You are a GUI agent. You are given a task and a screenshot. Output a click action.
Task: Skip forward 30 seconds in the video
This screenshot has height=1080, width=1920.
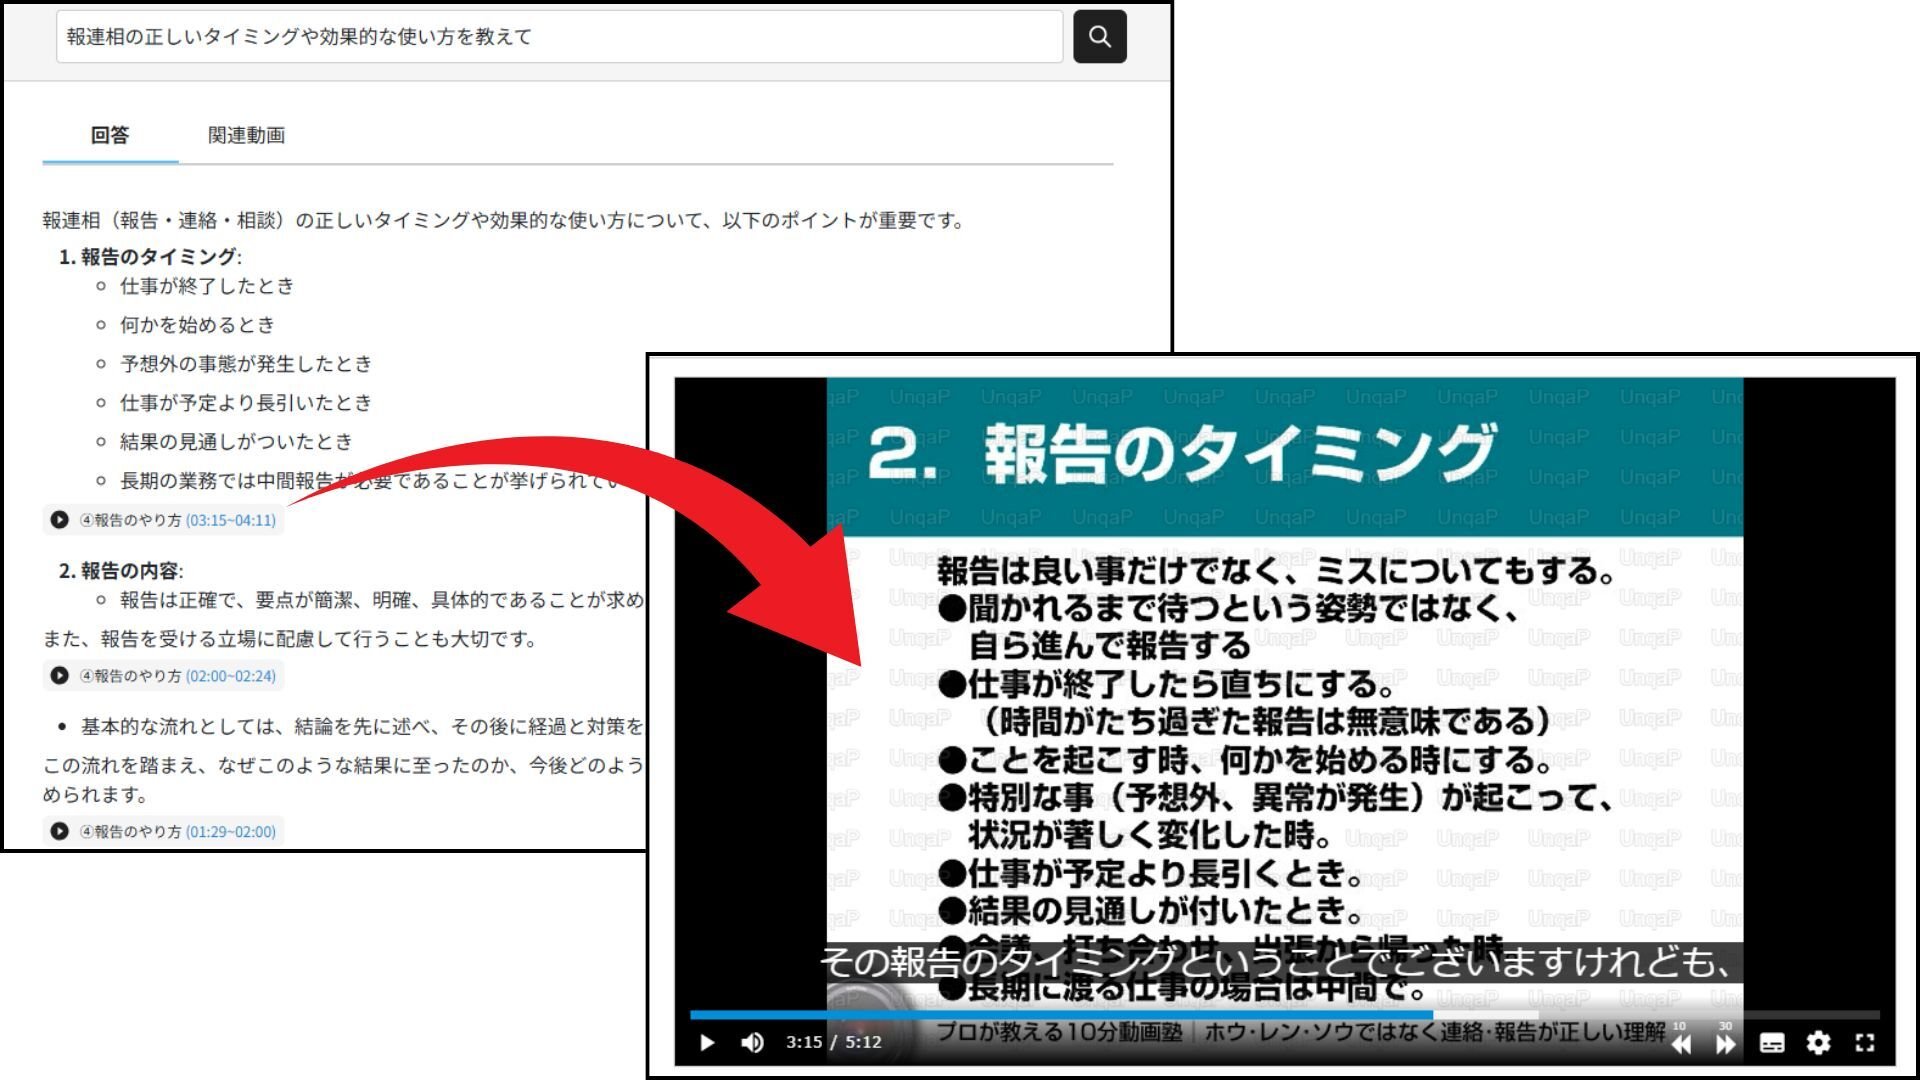1726,1040
